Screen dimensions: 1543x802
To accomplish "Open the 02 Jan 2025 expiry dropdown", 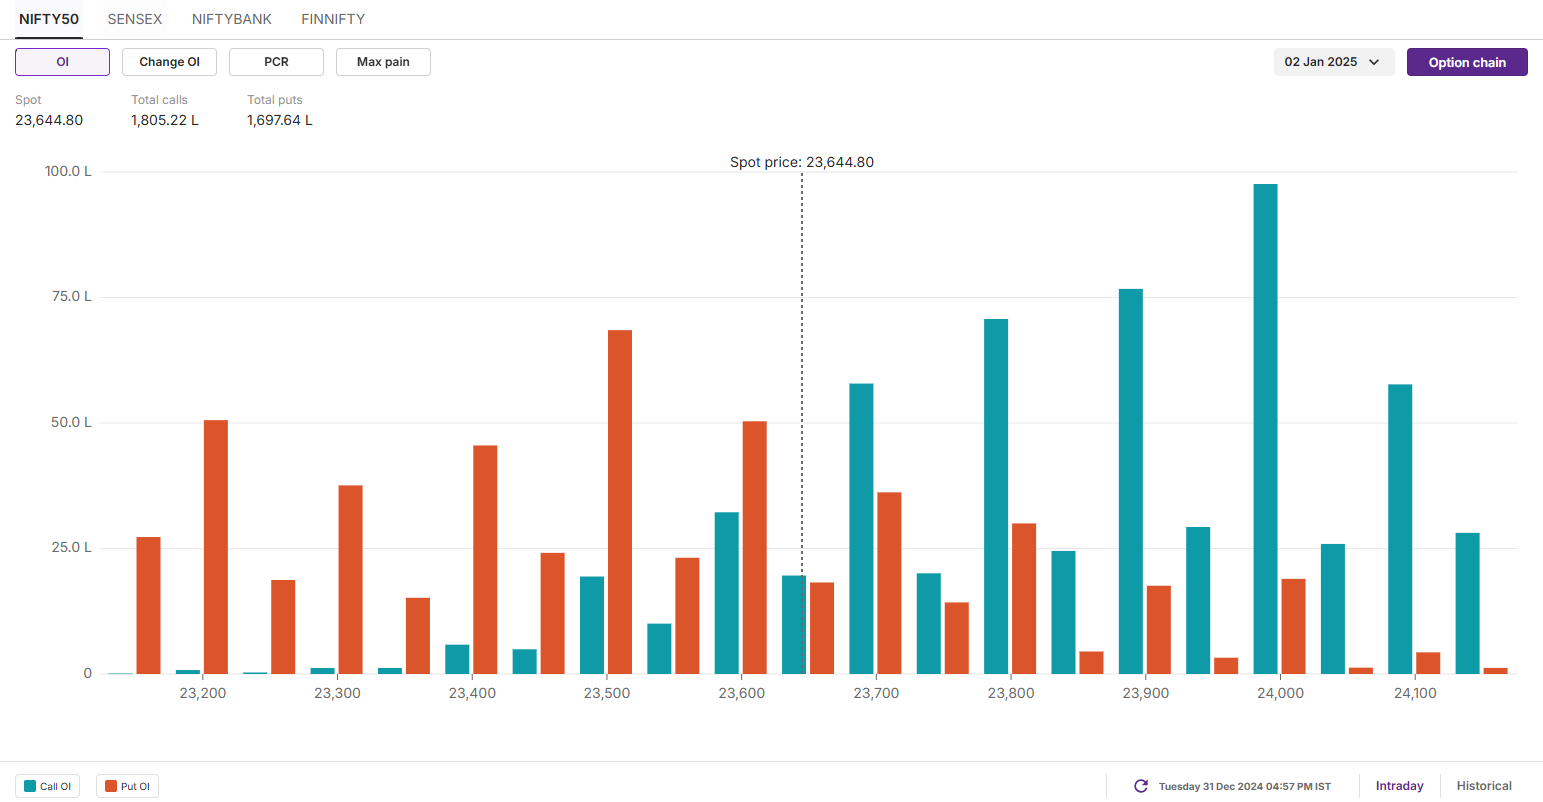I will [x=1333, y=62].
